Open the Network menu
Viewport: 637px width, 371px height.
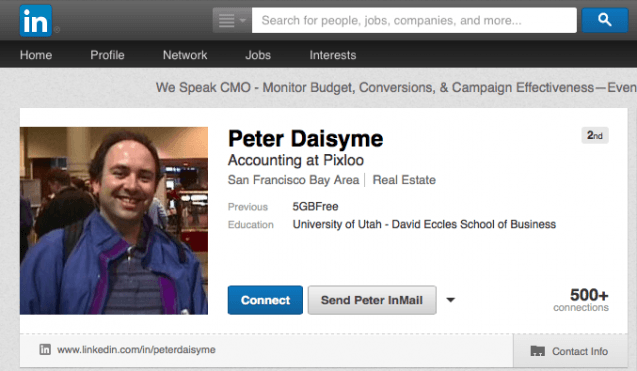(185, 55)
